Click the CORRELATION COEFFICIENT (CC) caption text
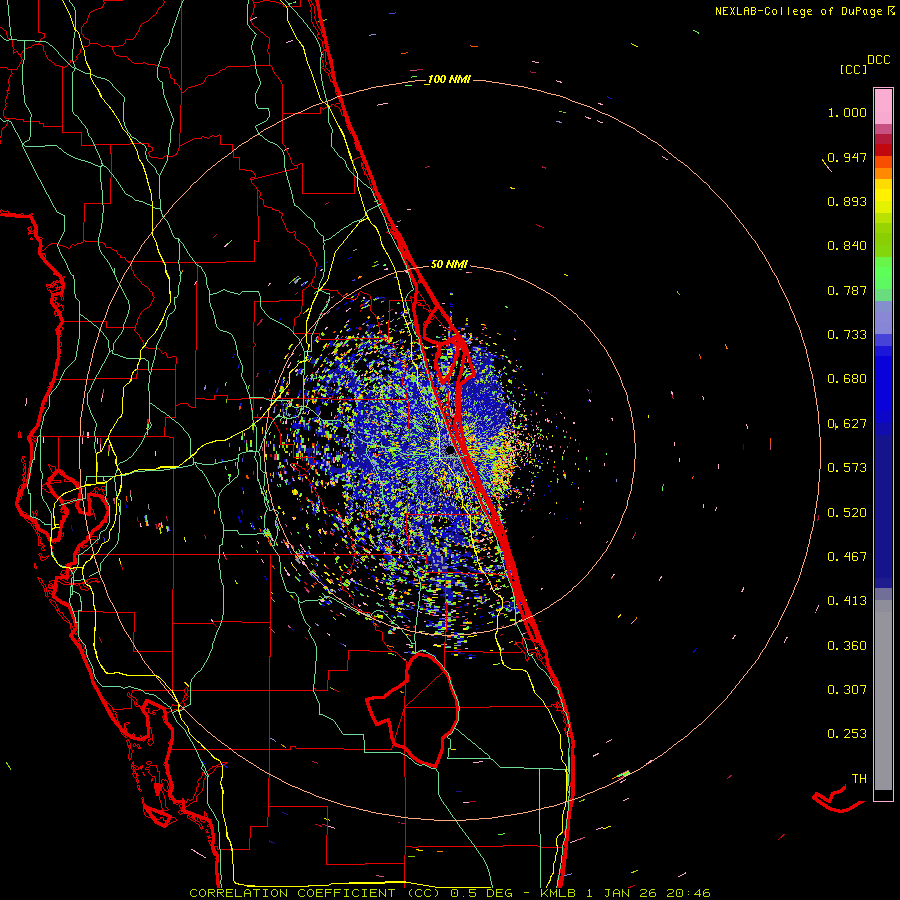Screen dimensions: 900x900 pyautogui.click(x=317, y=893)
